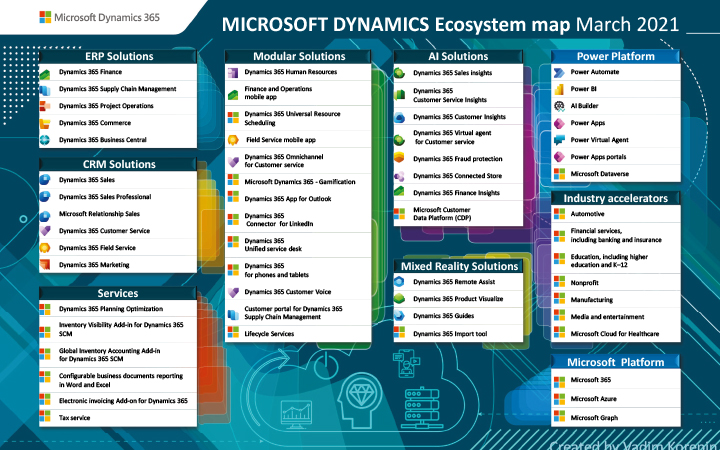Click the Dynamics 365 Finance icon
The image size is (720, 450).
45,74
